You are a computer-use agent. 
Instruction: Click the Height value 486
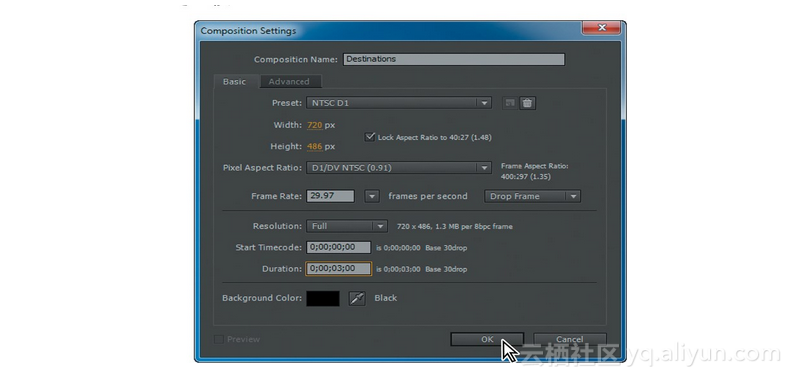tap(315, 147)
